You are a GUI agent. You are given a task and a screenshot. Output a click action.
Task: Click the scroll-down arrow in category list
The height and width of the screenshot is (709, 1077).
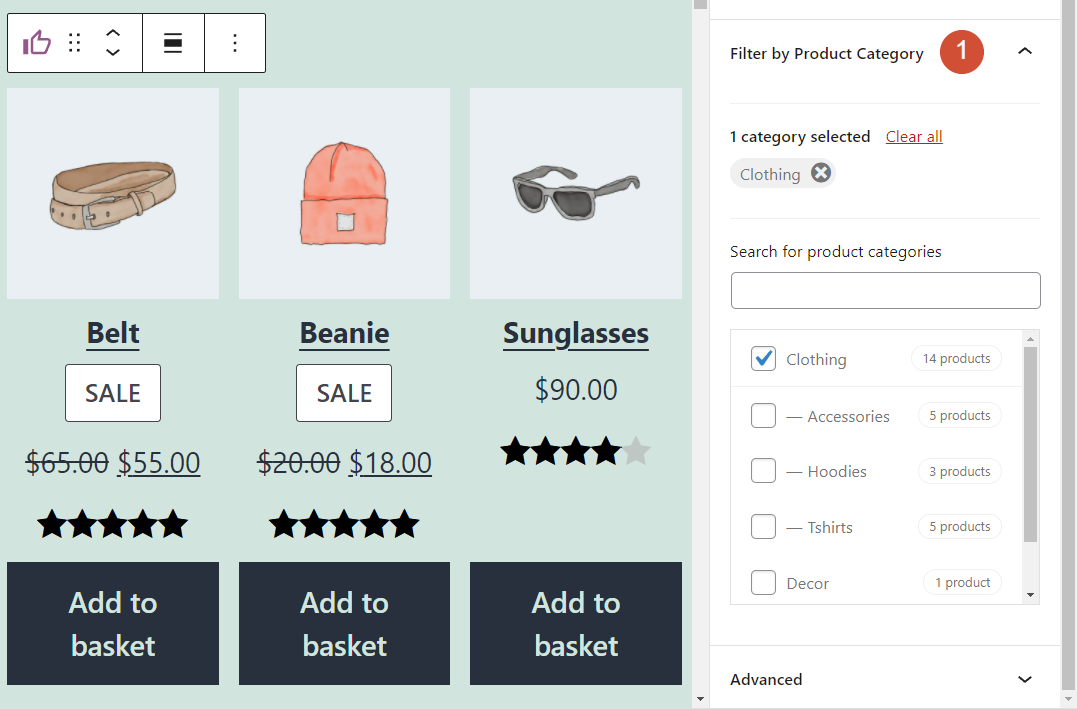point(1030,593)
